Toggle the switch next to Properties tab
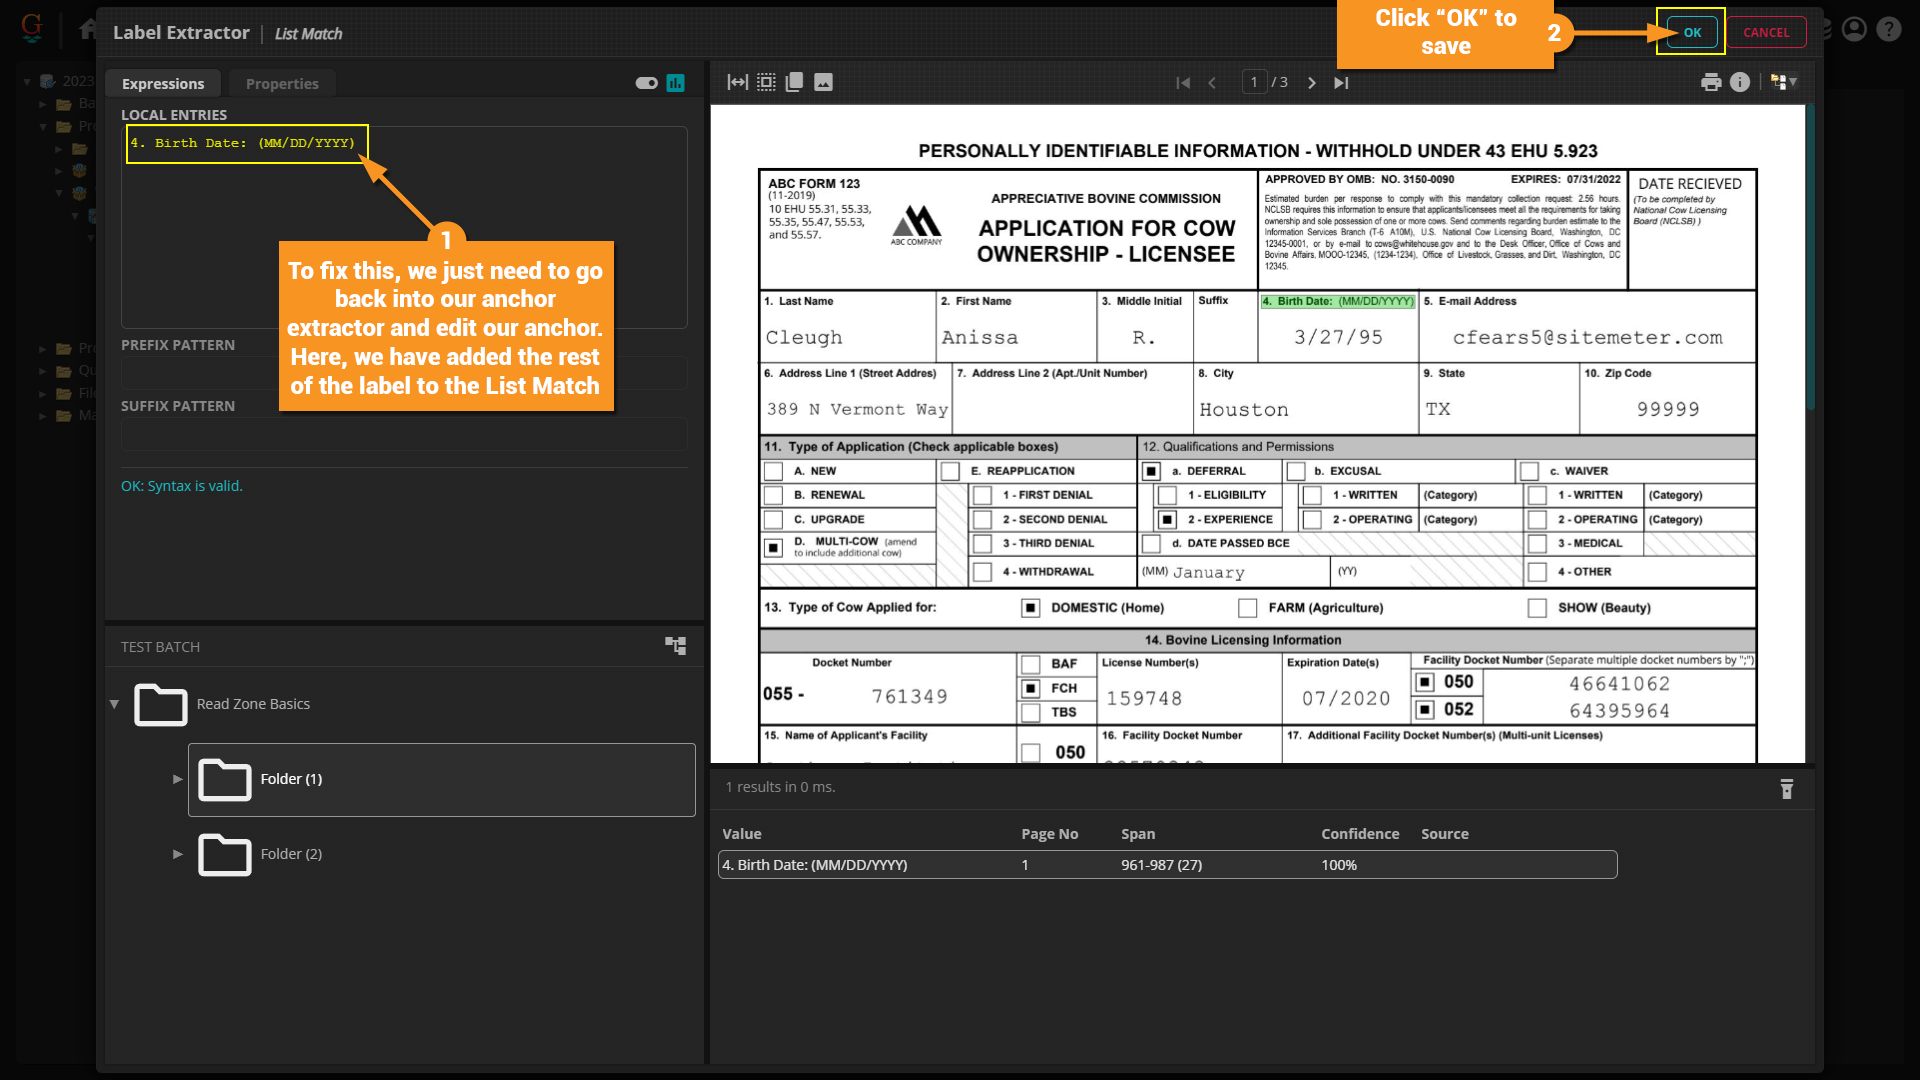Image resolution: width=1920 pixels, height=1080 pixels. pyautogui.click(x=646, y=83)
